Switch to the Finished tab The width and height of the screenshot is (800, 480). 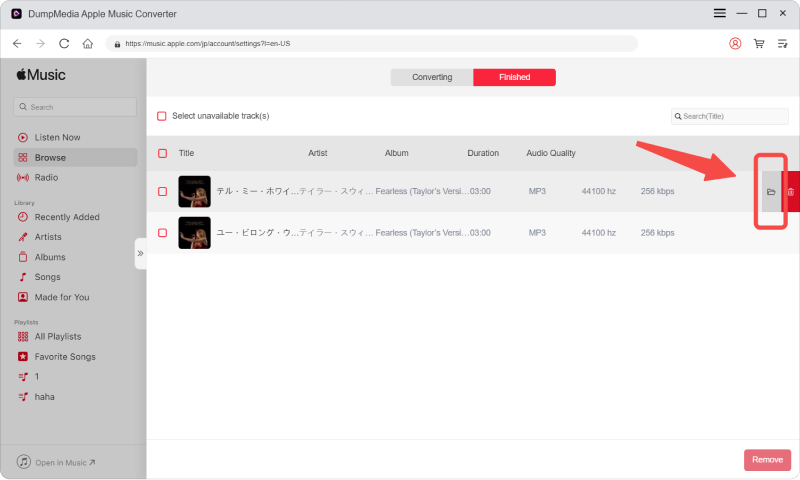tap(514, 78)
